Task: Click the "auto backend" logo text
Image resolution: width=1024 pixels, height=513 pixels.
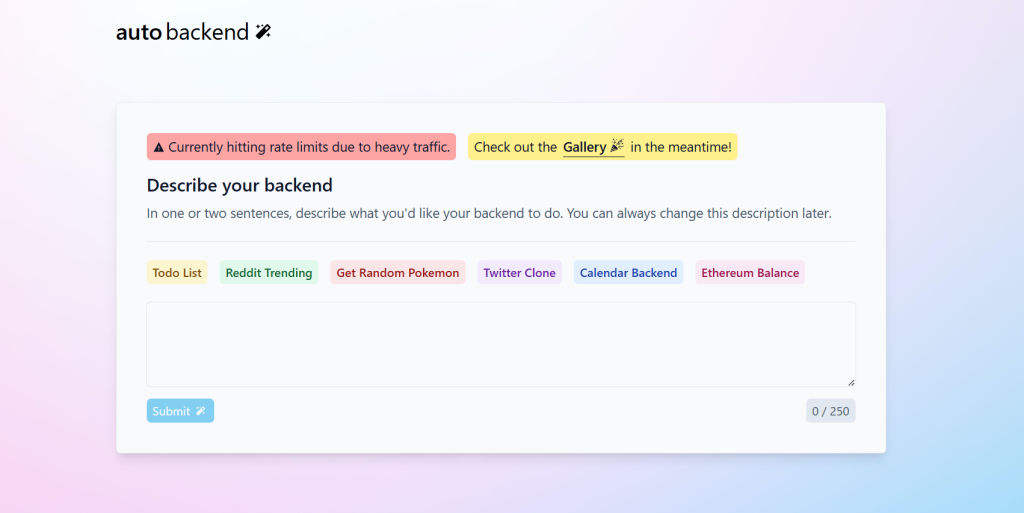Action: 182,32
